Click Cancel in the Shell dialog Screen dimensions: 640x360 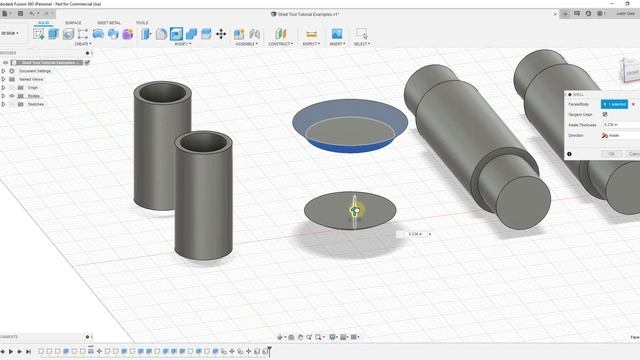click(633, 154)
